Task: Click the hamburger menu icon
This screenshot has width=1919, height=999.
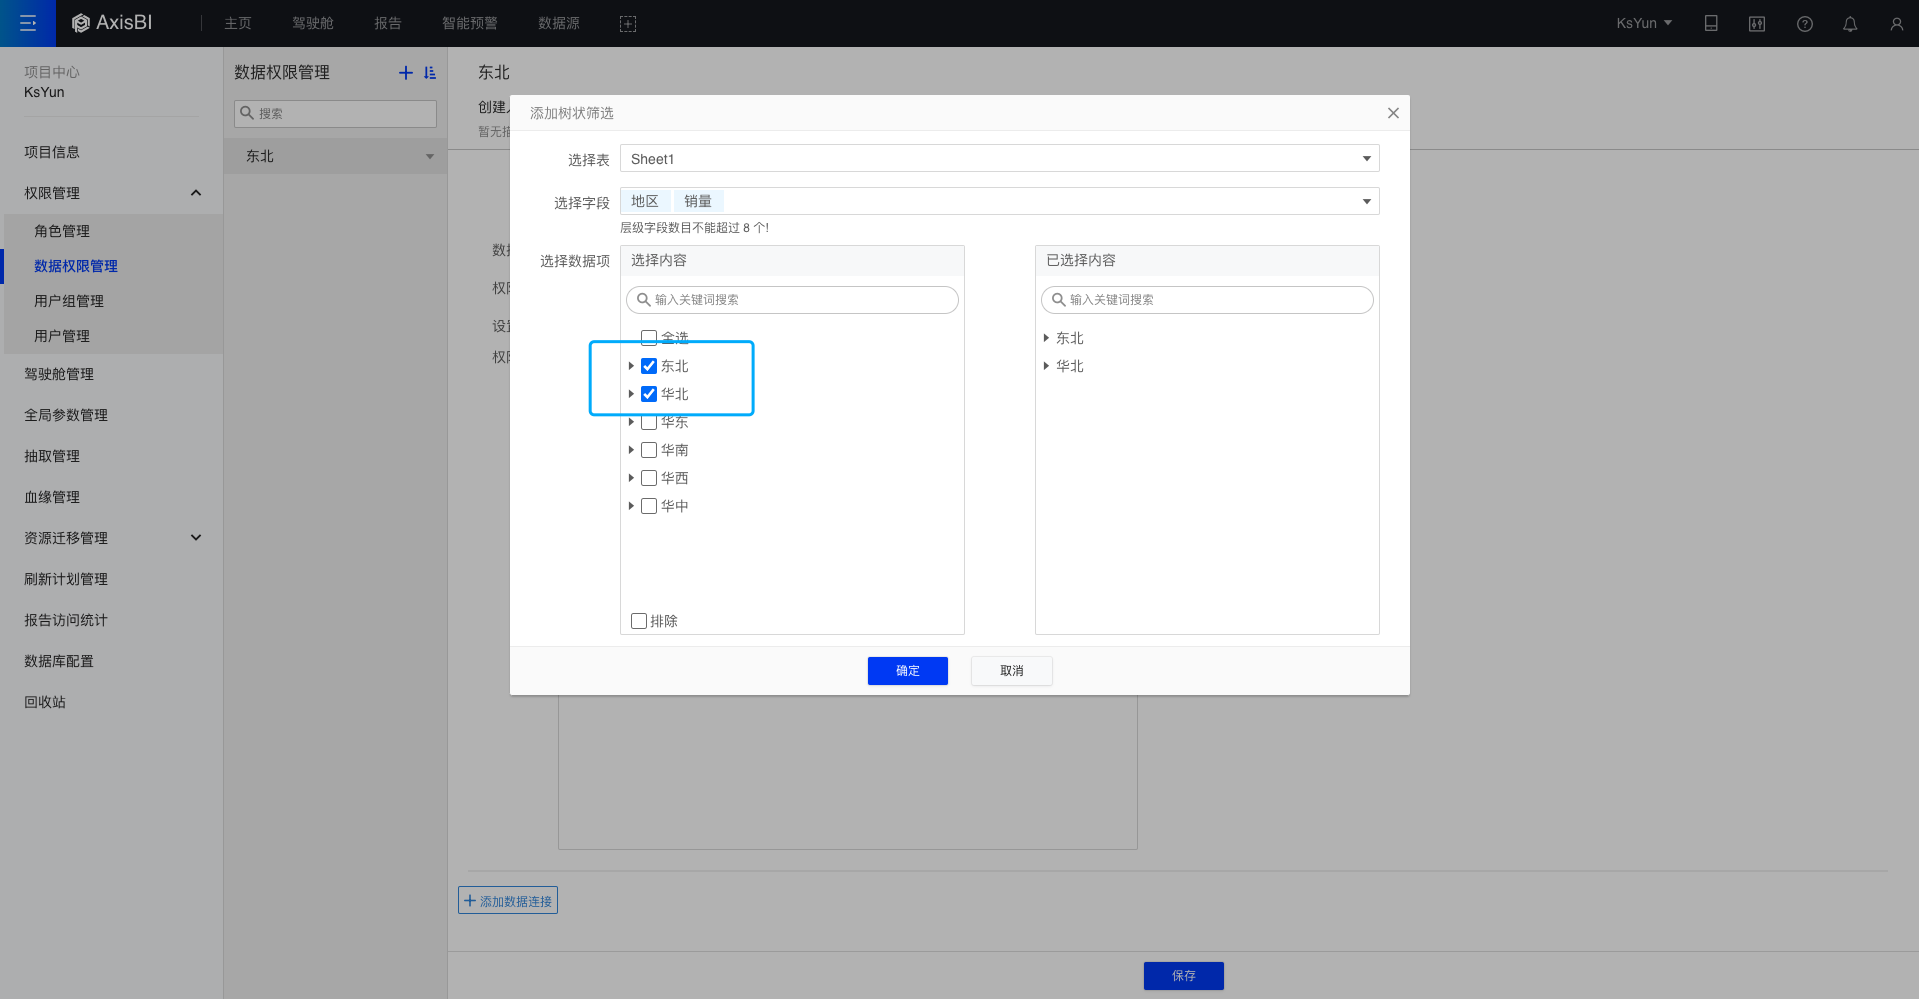Action: pyautogui.click(x=28, y=23)
